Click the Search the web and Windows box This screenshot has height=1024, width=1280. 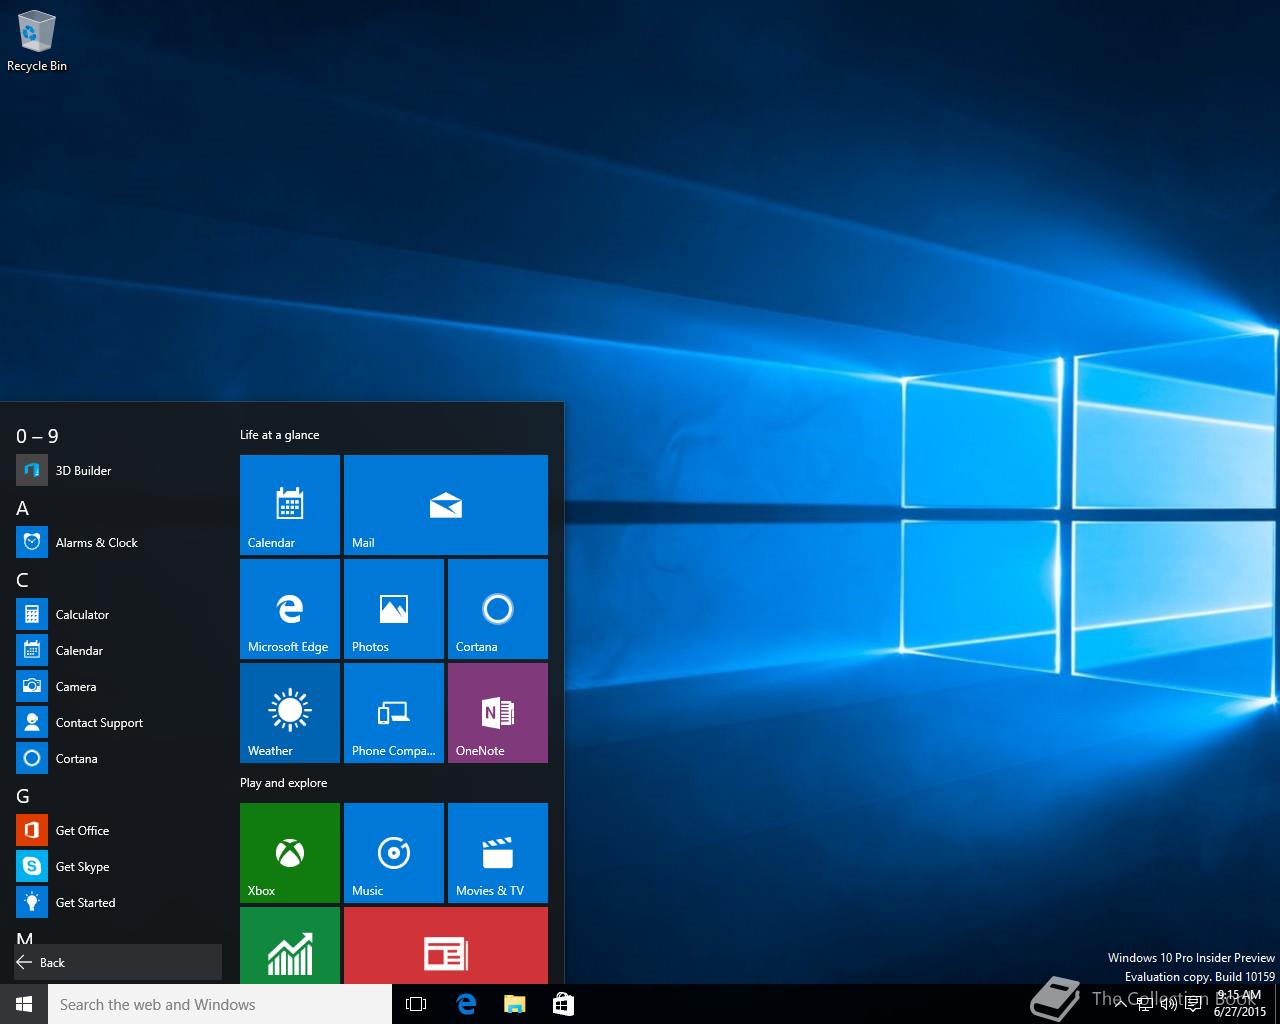tap(220, 1004)
